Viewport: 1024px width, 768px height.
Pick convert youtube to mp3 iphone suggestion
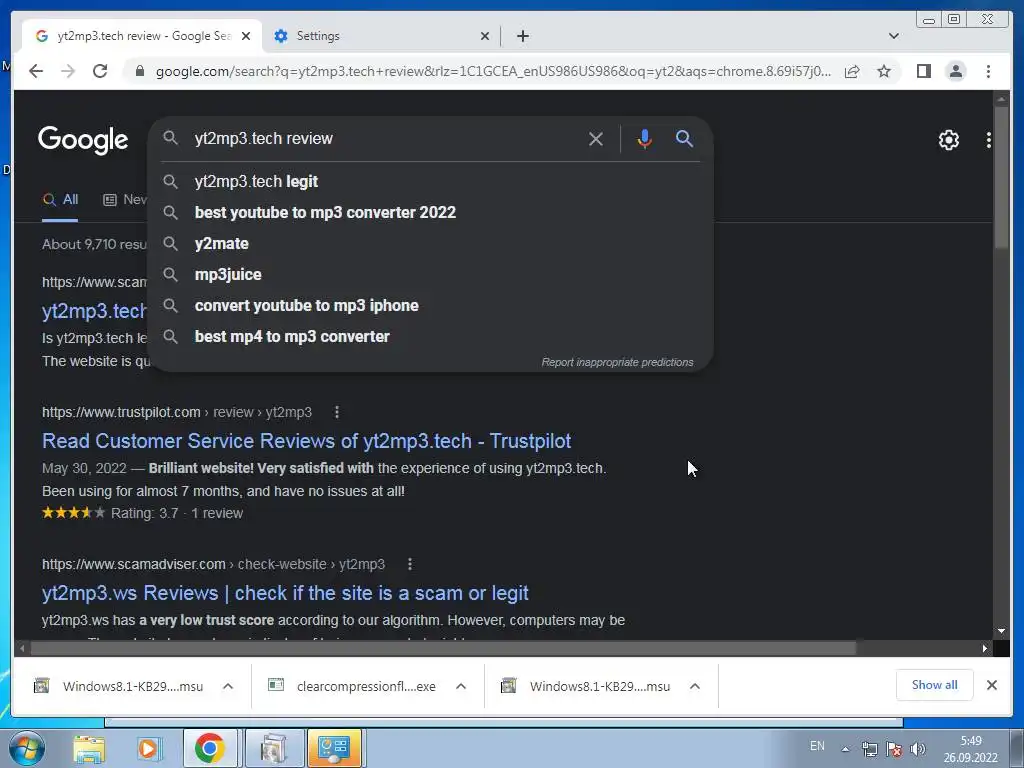click(x=431, y=306)
